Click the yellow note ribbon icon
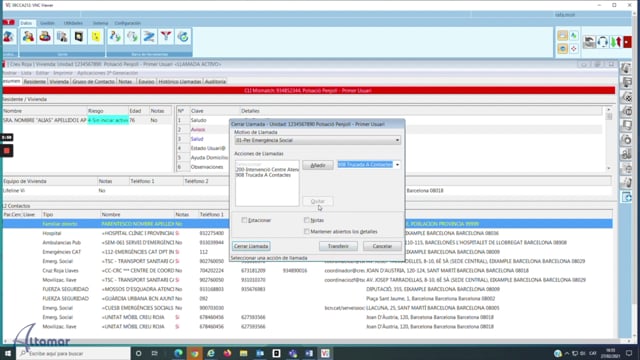640x360 pixels. (x=96, y=37)
